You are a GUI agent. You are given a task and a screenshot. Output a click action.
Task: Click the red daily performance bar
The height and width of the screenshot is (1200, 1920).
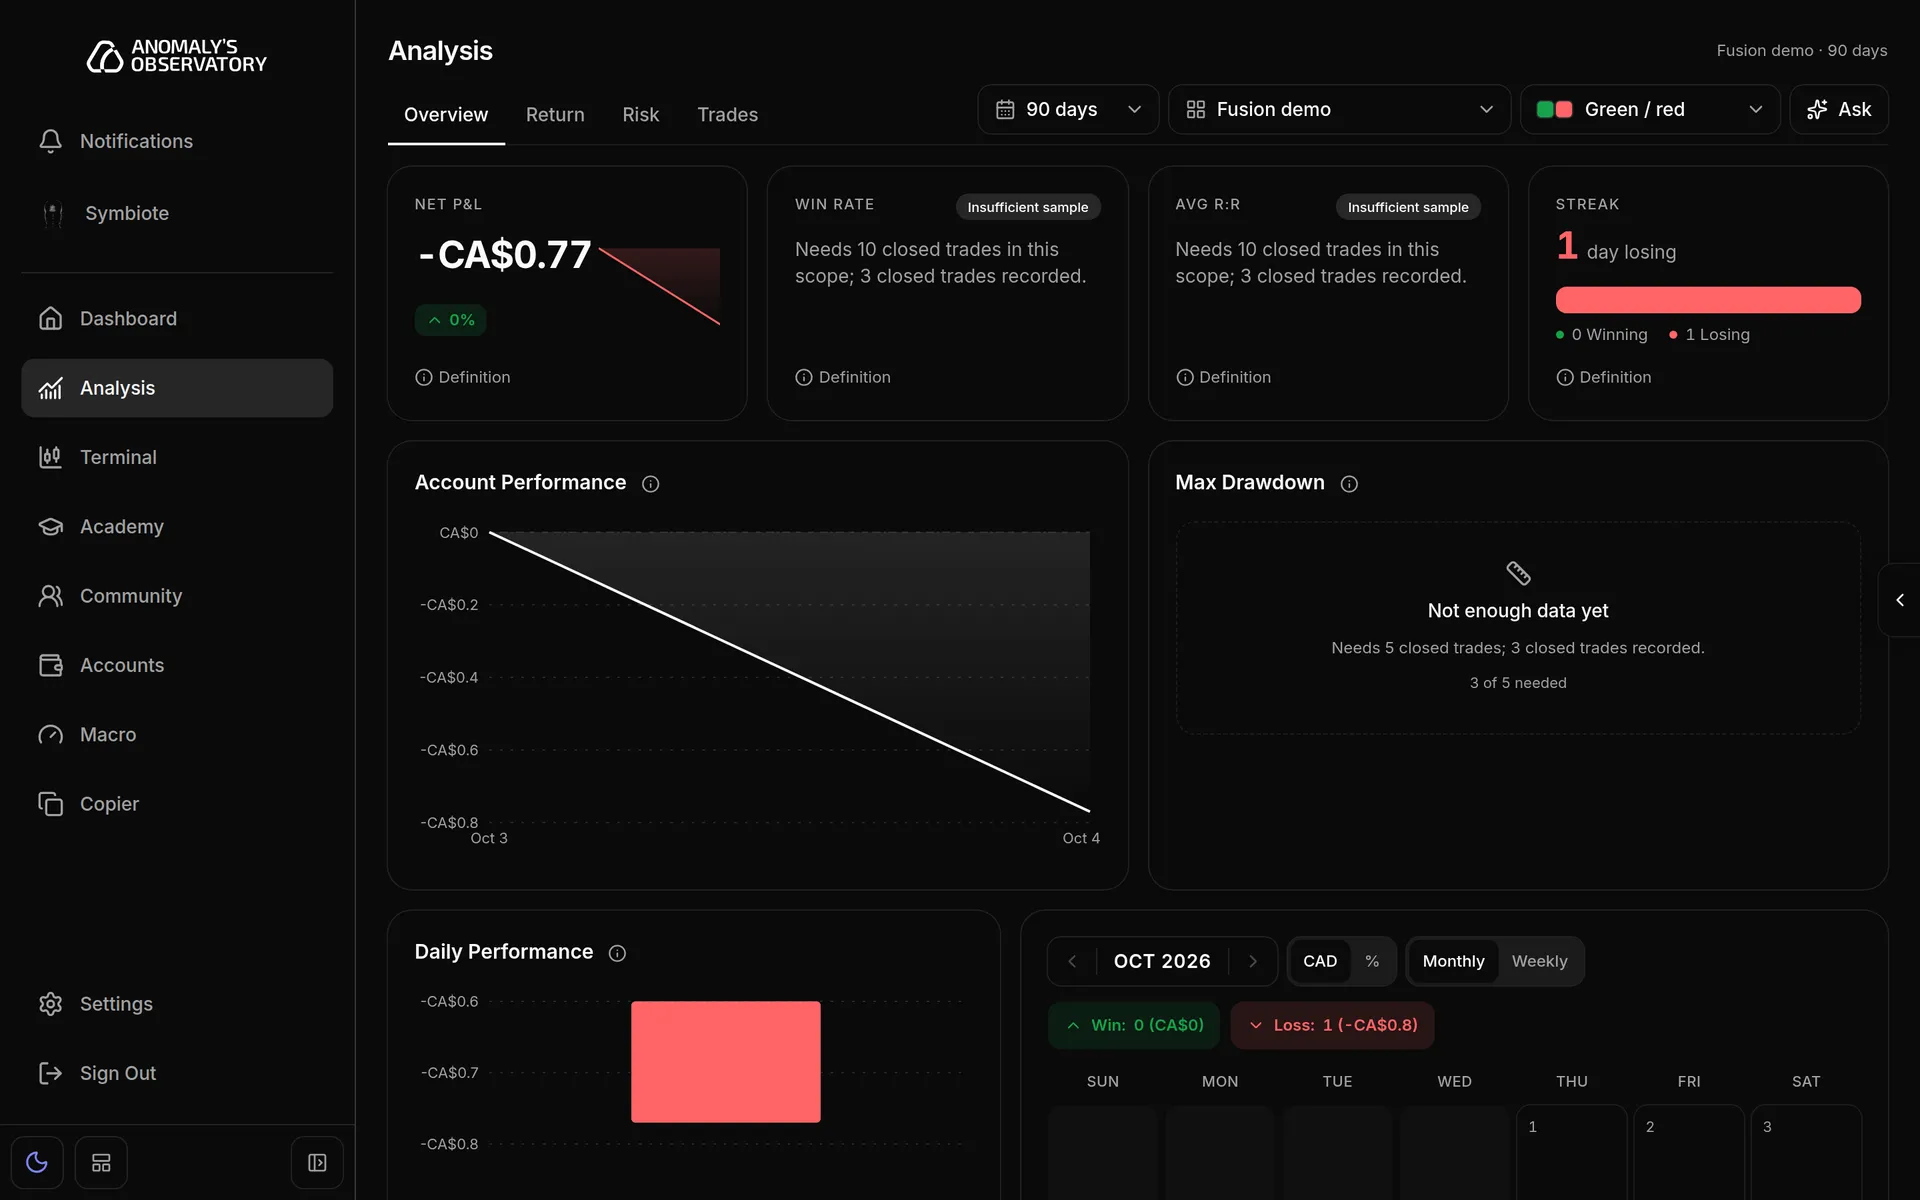click(726, 1062)
